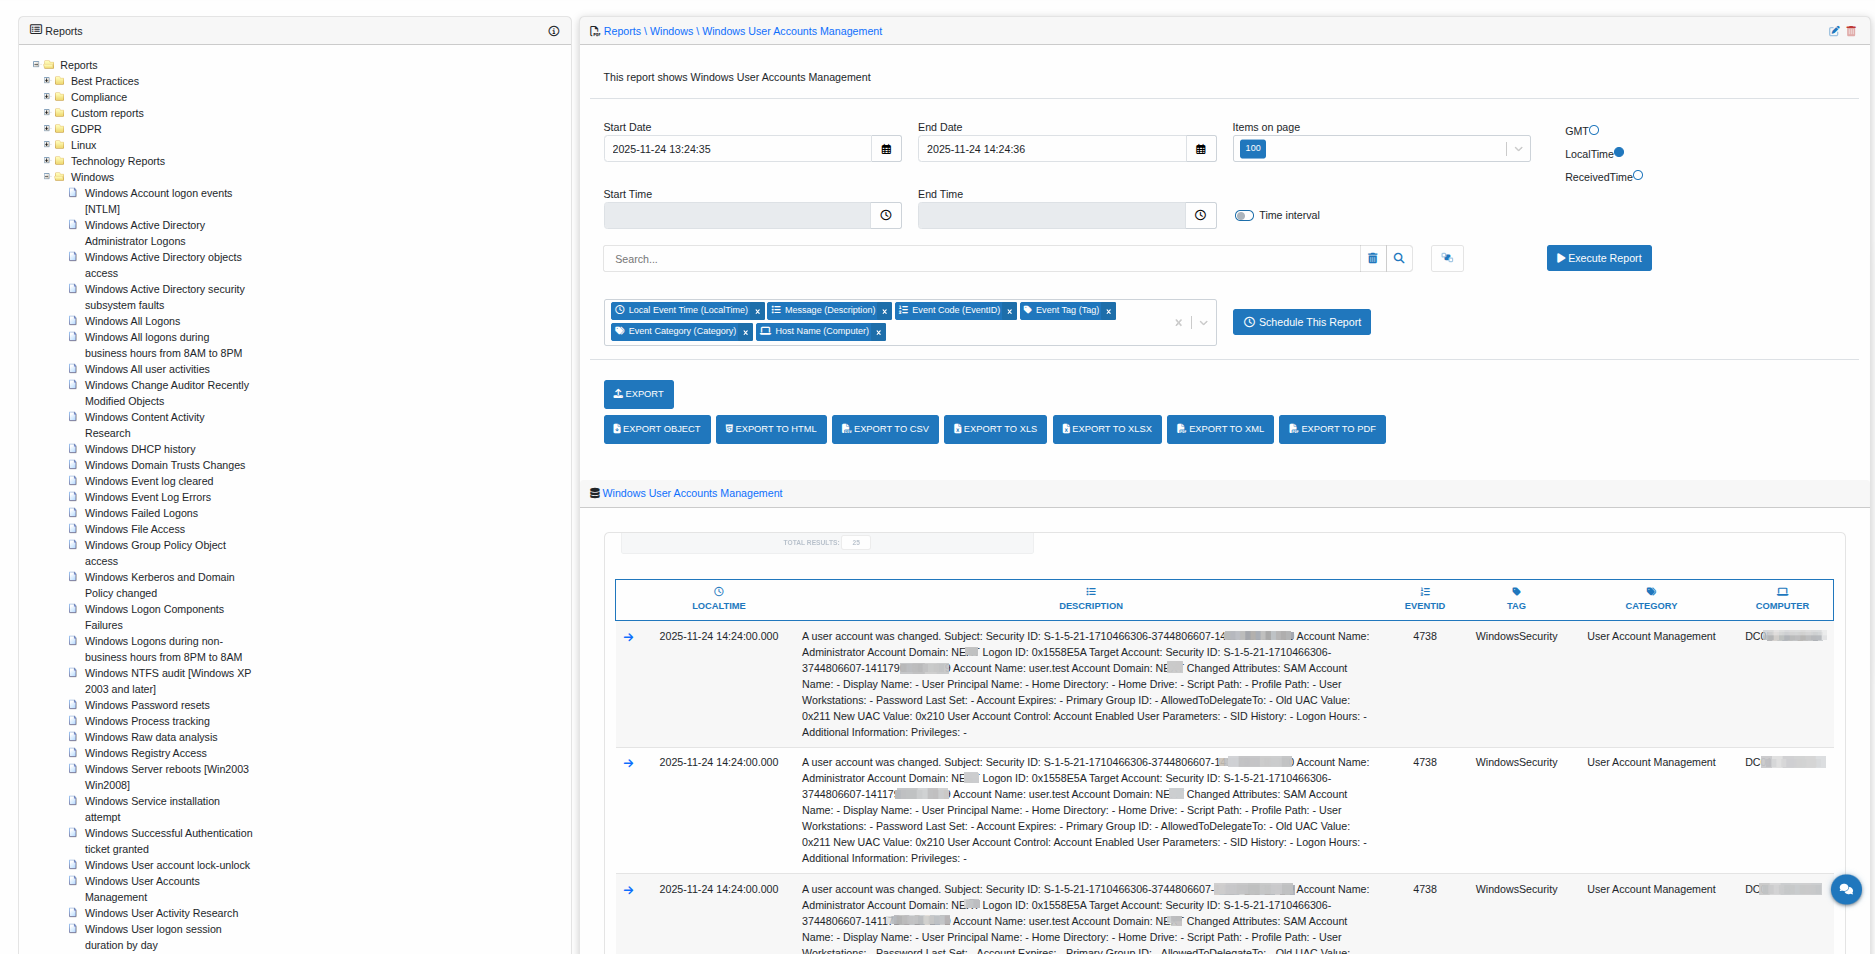This screenshot has width=1875, height=954.
Task: Clear the search field using trash icon
Action: [1372, 258]
